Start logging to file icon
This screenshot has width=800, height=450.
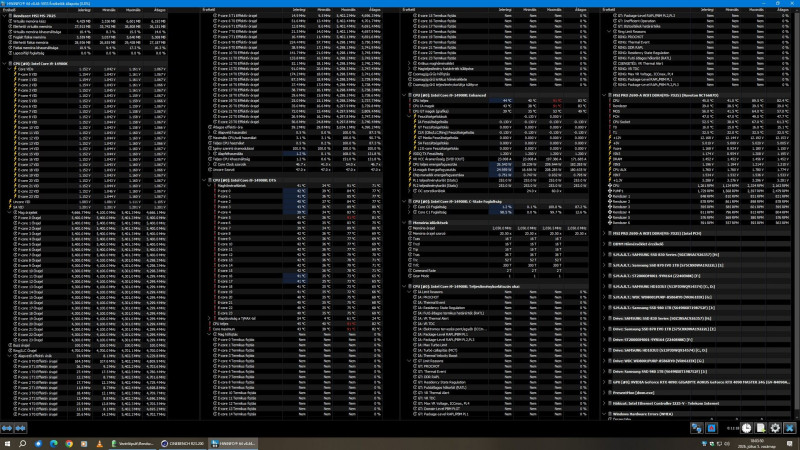tap(761, 428)
